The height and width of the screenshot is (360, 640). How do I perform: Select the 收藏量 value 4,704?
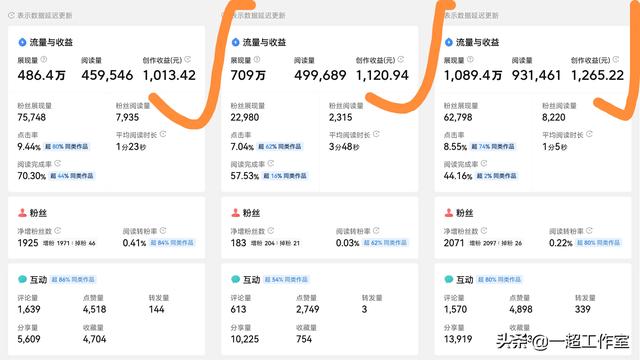pyautogui.click(x=94, y=339)
